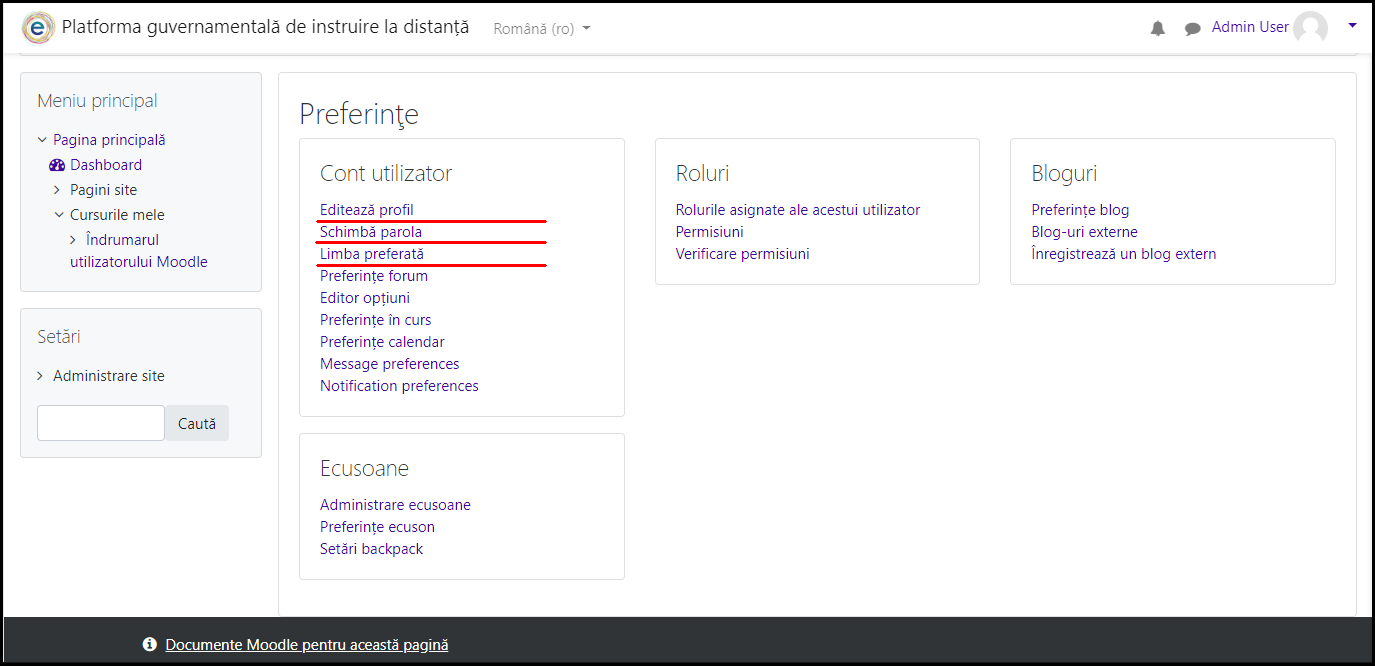Screen dimensions: 1375x666
Task: Click the Dashboard icon in main menu
Action: point(57,165)
